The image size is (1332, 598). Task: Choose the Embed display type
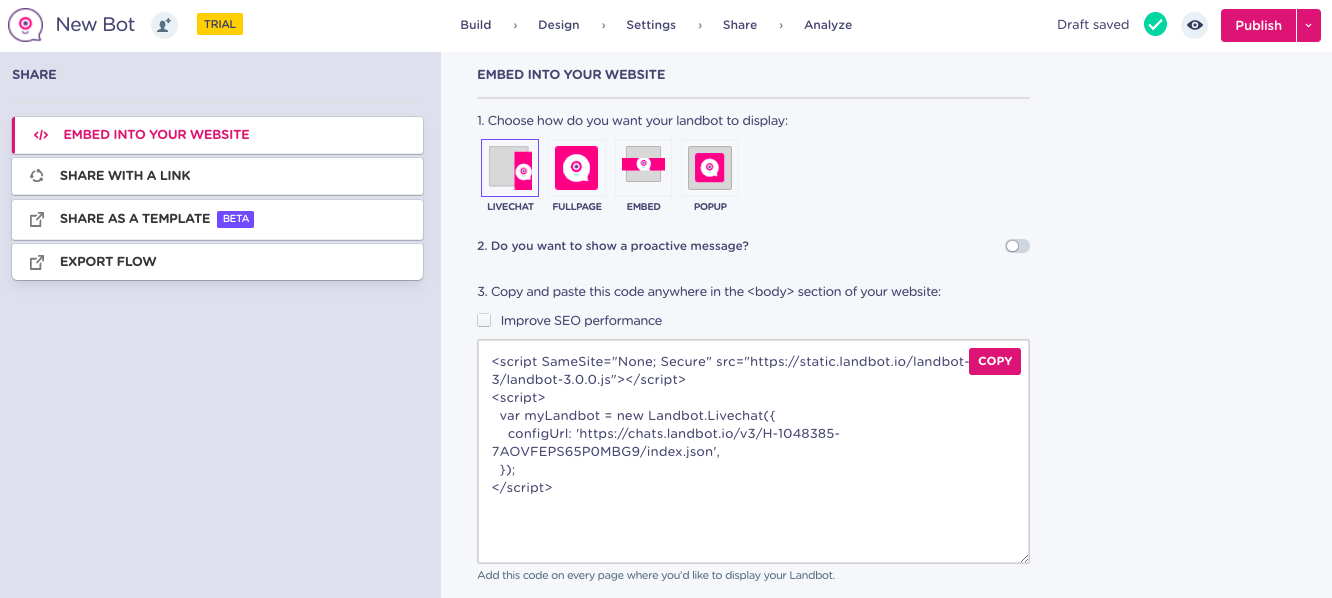(x=643, y=168)
